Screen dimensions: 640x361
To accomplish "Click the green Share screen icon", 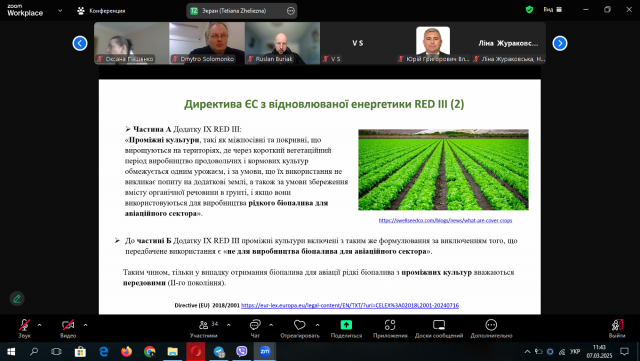I will (x=346, y=325).
